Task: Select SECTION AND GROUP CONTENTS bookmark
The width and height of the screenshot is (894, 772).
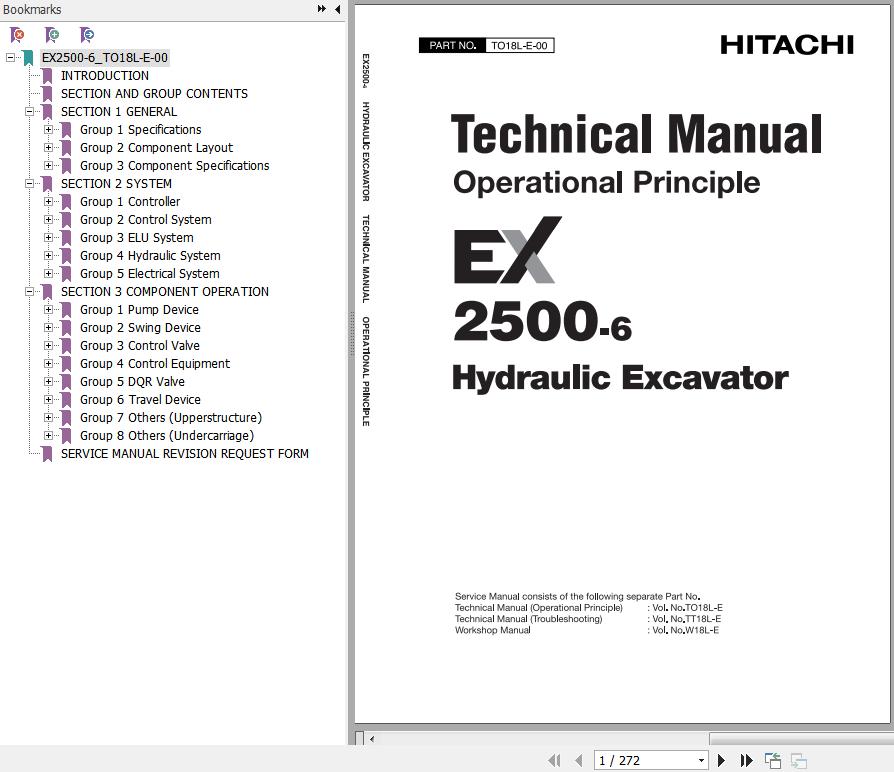Action: click(x=154, y=94)
